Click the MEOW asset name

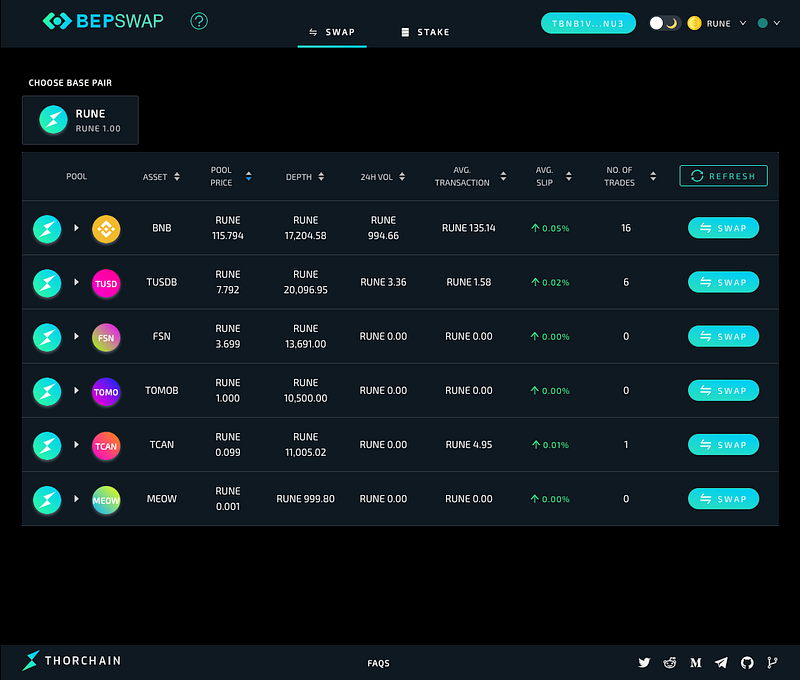coord(162,499)
